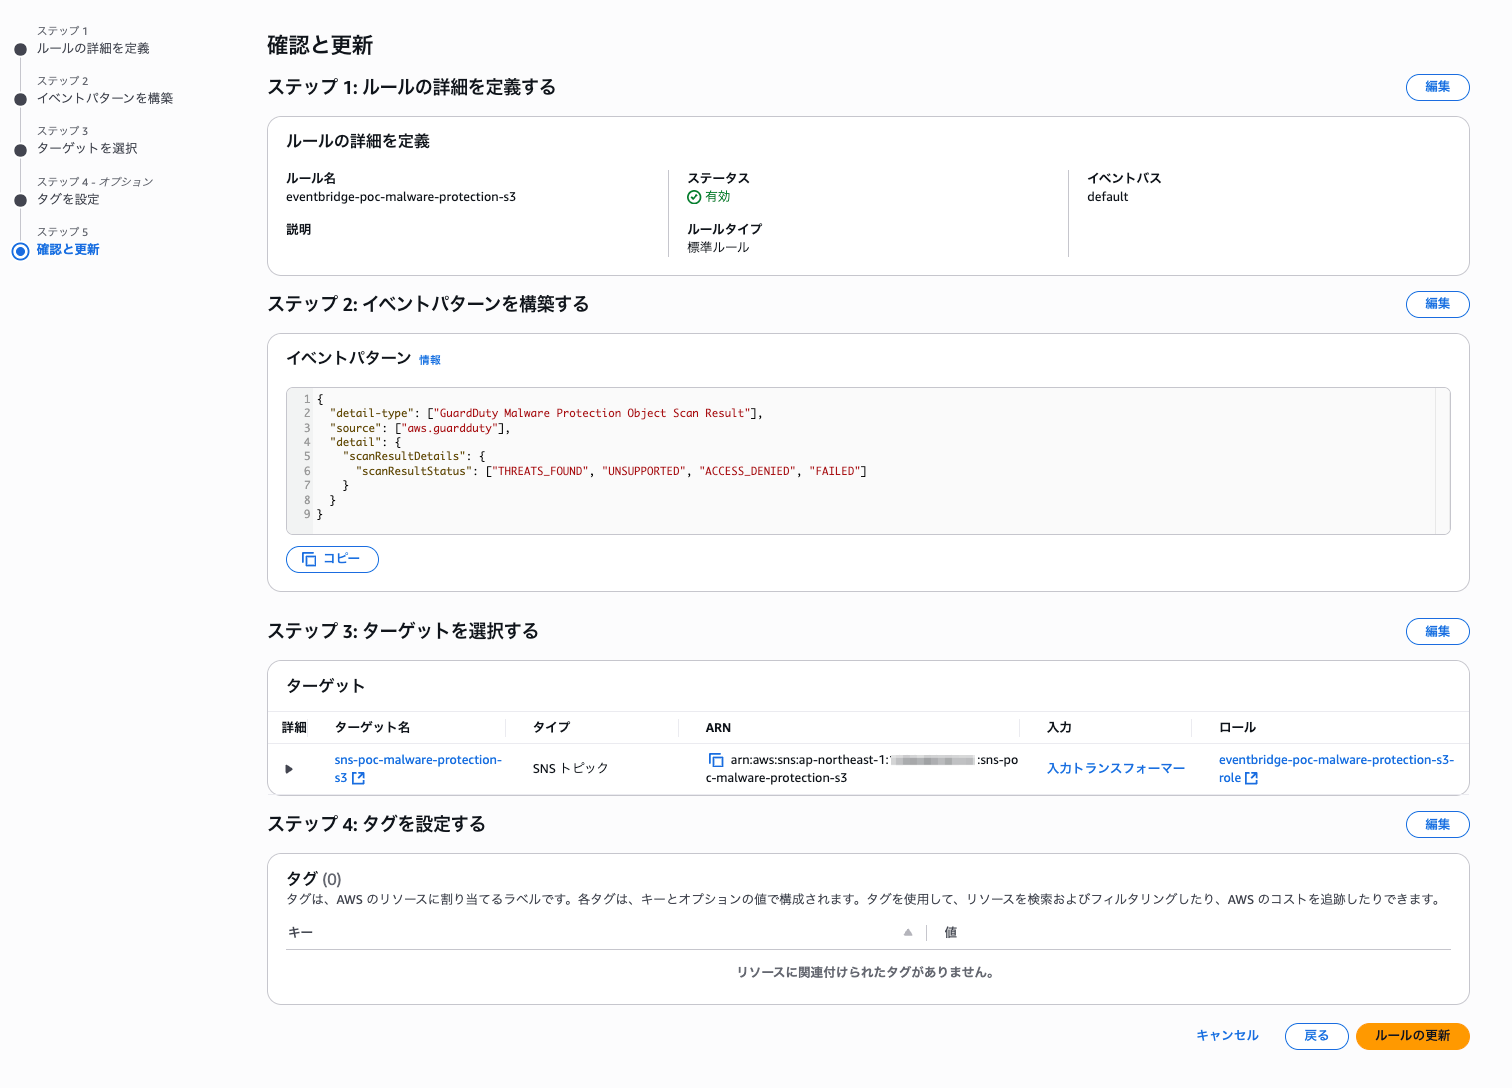The width and height of the screenshot is (1512, 1088).
Task: Click the ルールの更新 button
Action: click(1412, 1036)
